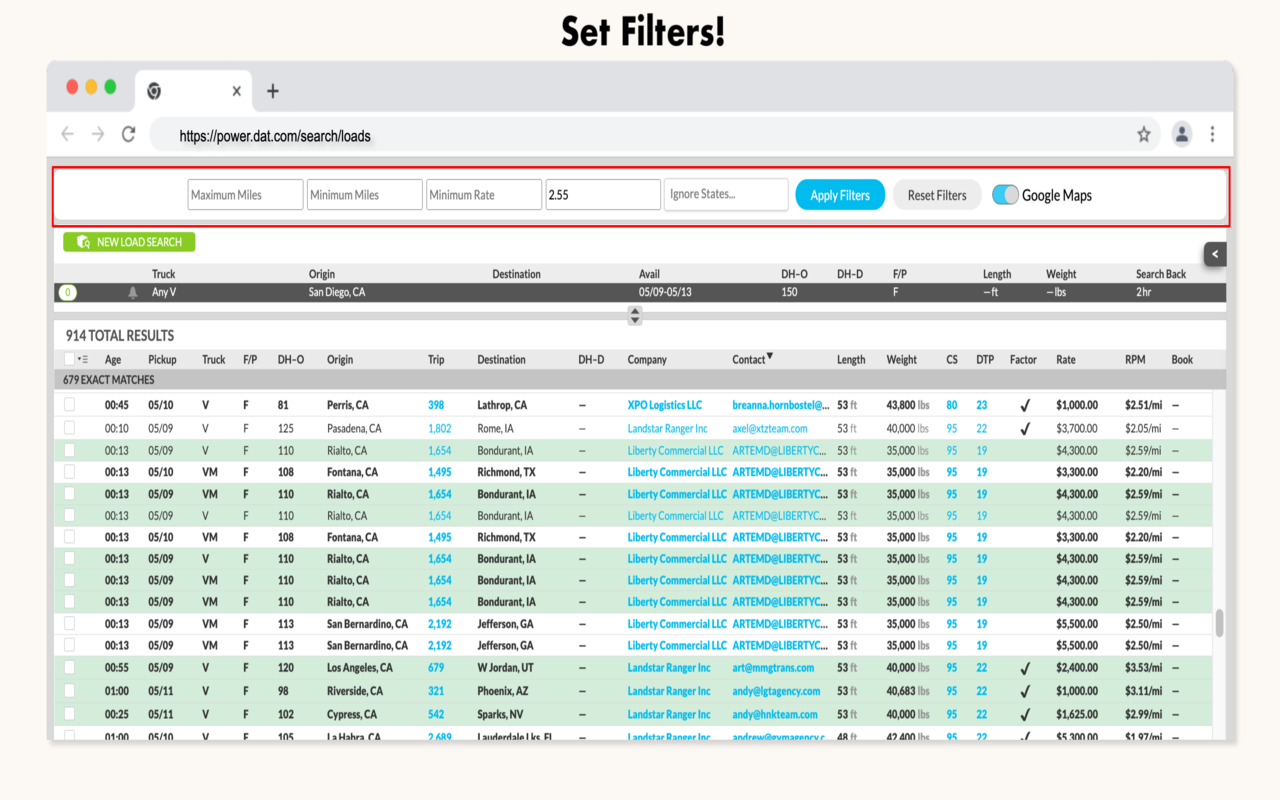1280x800 pixels.
Task: Click the Reset Filters button
Action: (x=937, y=195)
